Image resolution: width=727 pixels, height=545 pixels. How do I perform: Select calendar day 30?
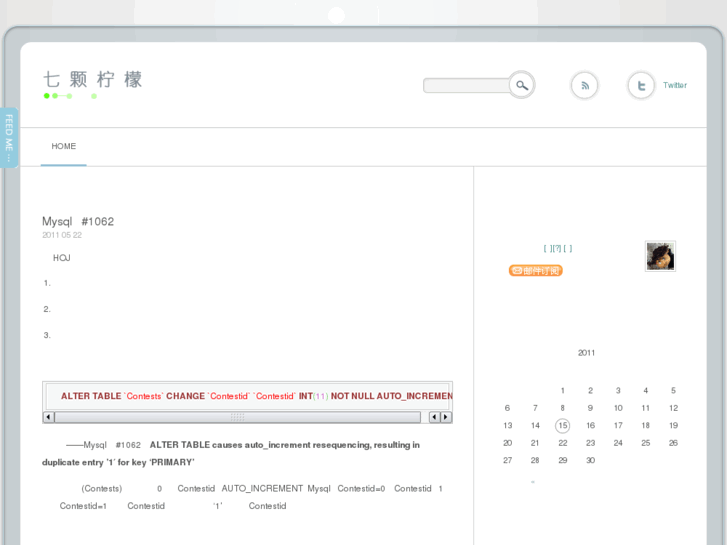tap(590, 460)
